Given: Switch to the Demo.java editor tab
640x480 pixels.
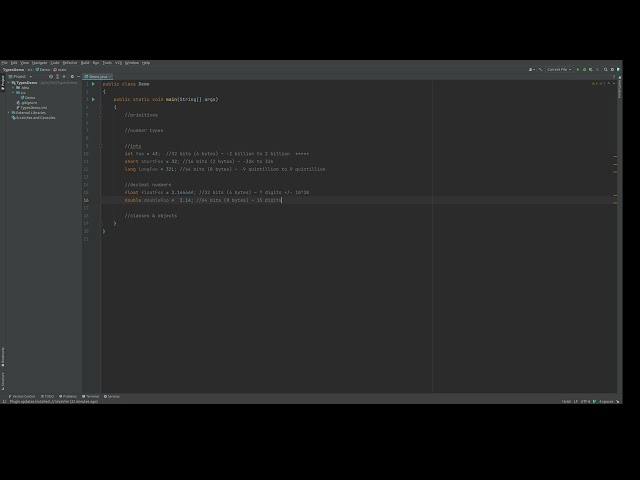Looking at the screenshot, I should [x=98, y=76].
